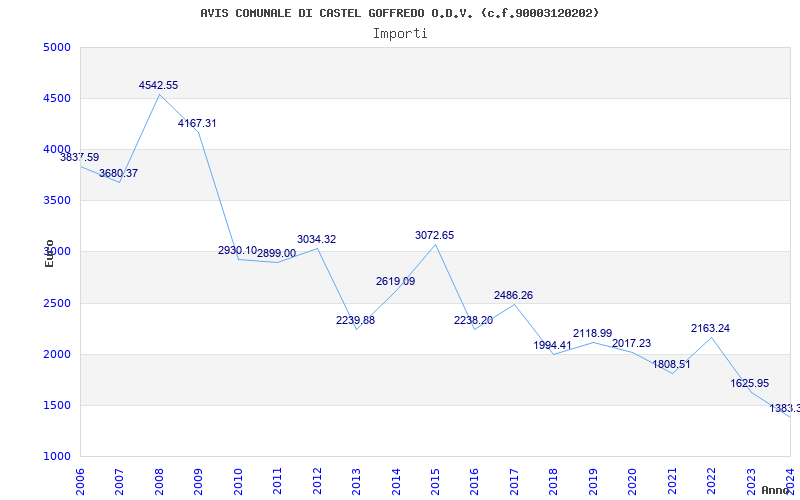
Task: Select the 2010 x-axis year label
Action: 238,481
